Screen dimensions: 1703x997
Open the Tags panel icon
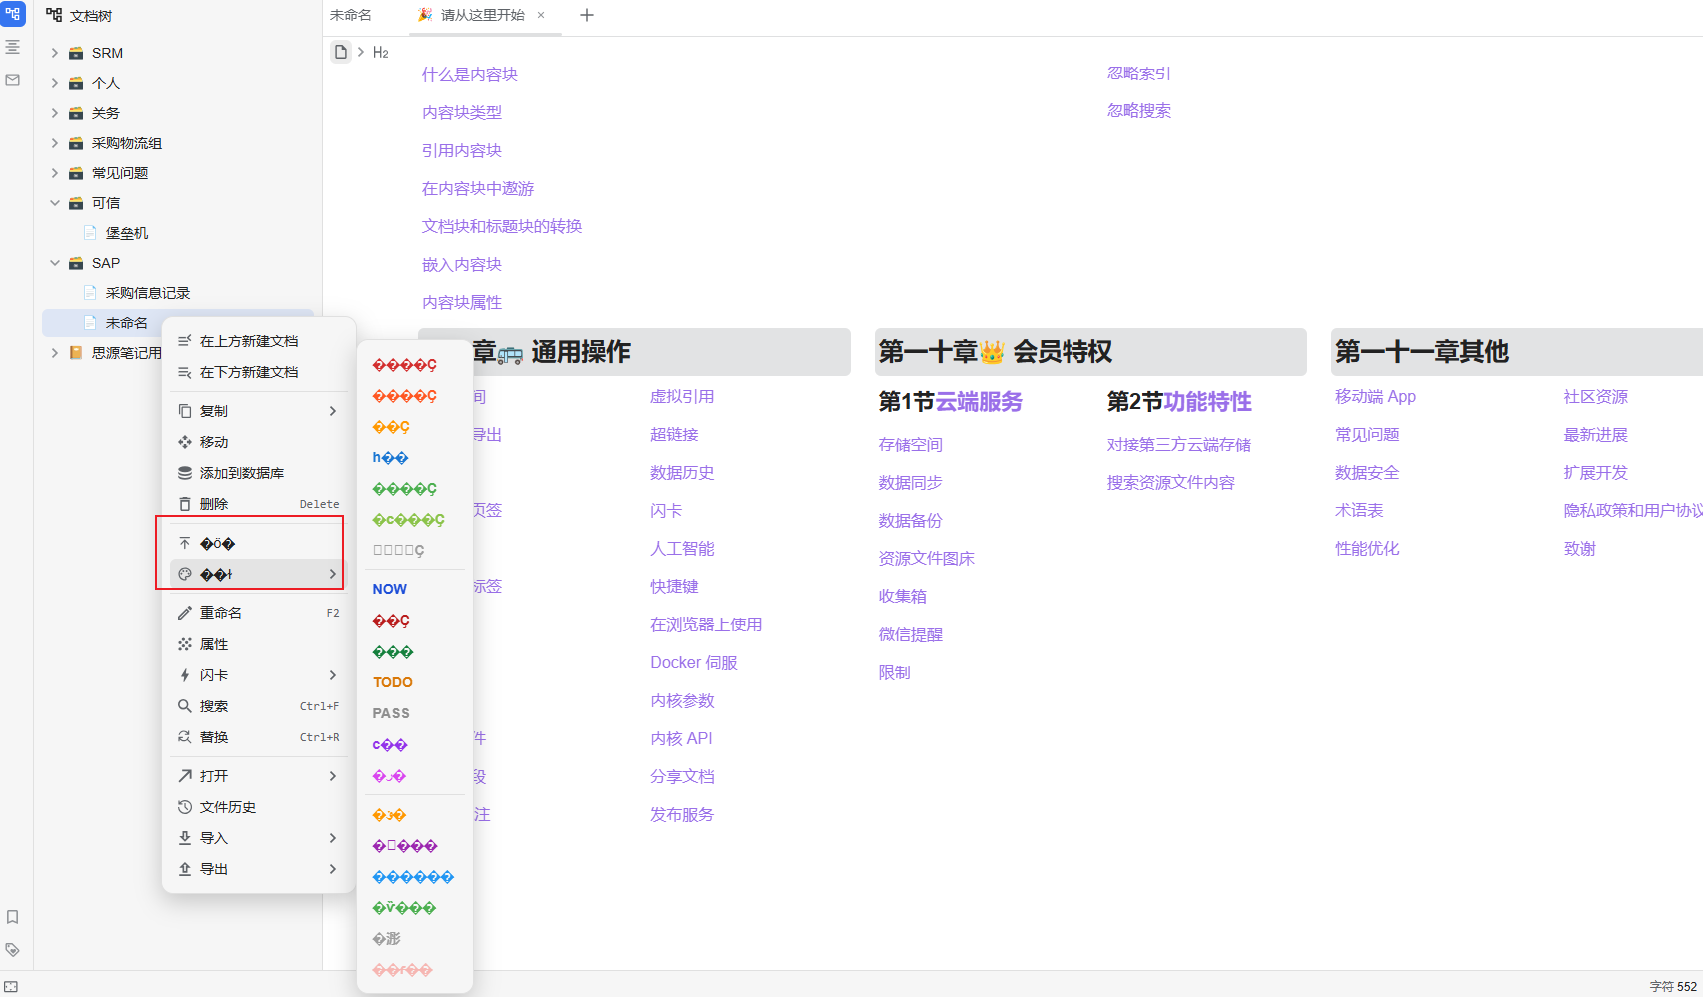13,950
